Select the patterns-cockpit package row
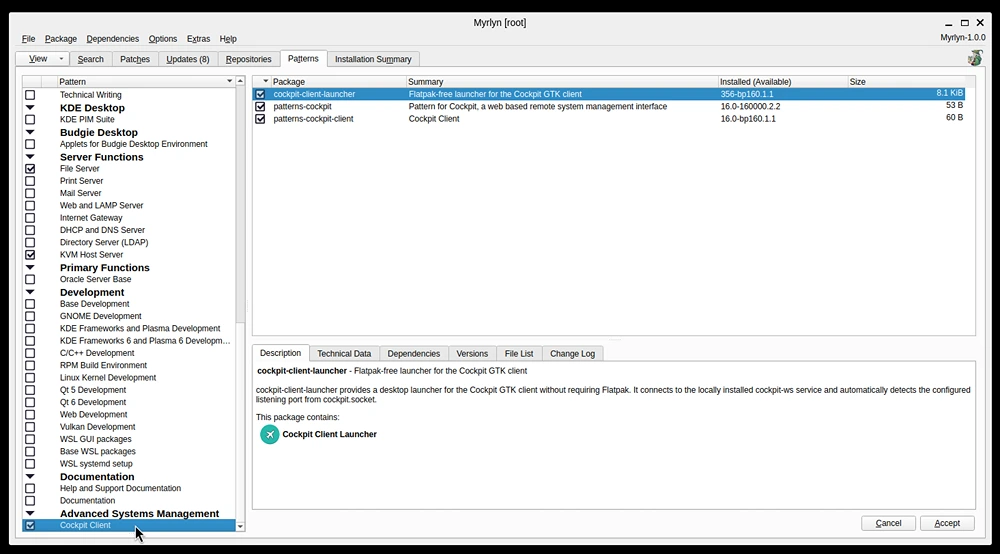This screenshot has height=554, width=1000. (x=609, y=106)
